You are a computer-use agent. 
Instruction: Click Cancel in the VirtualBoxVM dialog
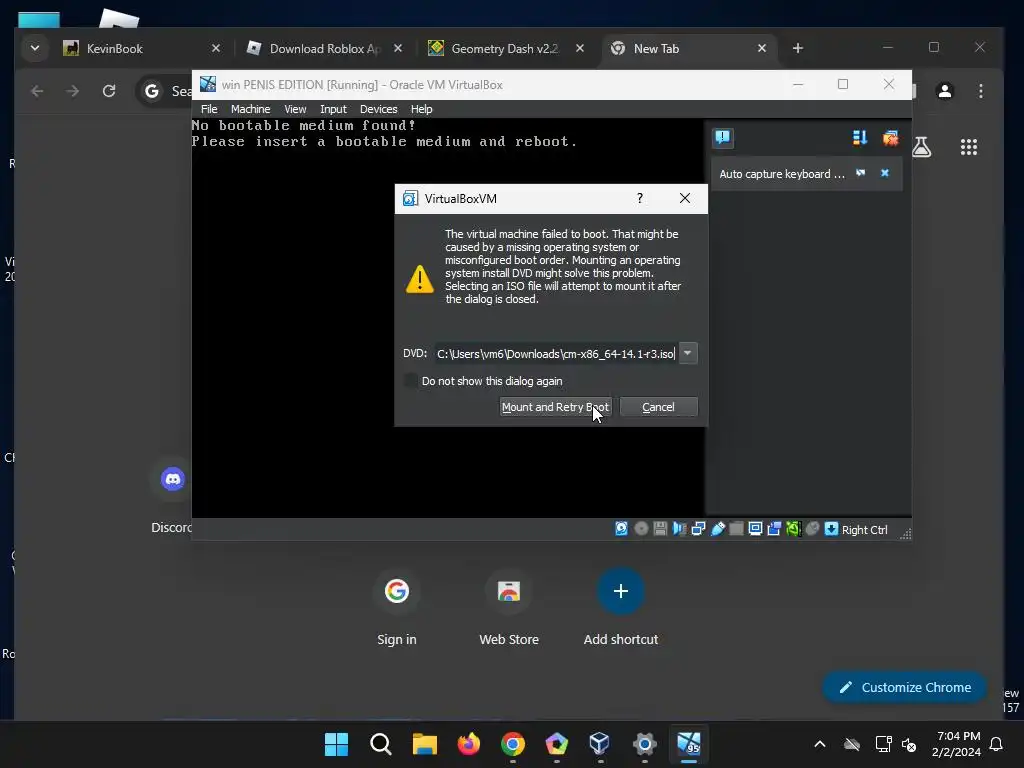[x=658, y=407]
